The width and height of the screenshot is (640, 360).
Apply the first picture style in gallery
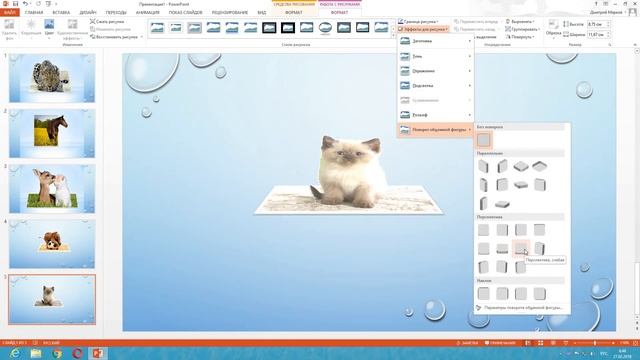tap(157, 28)
